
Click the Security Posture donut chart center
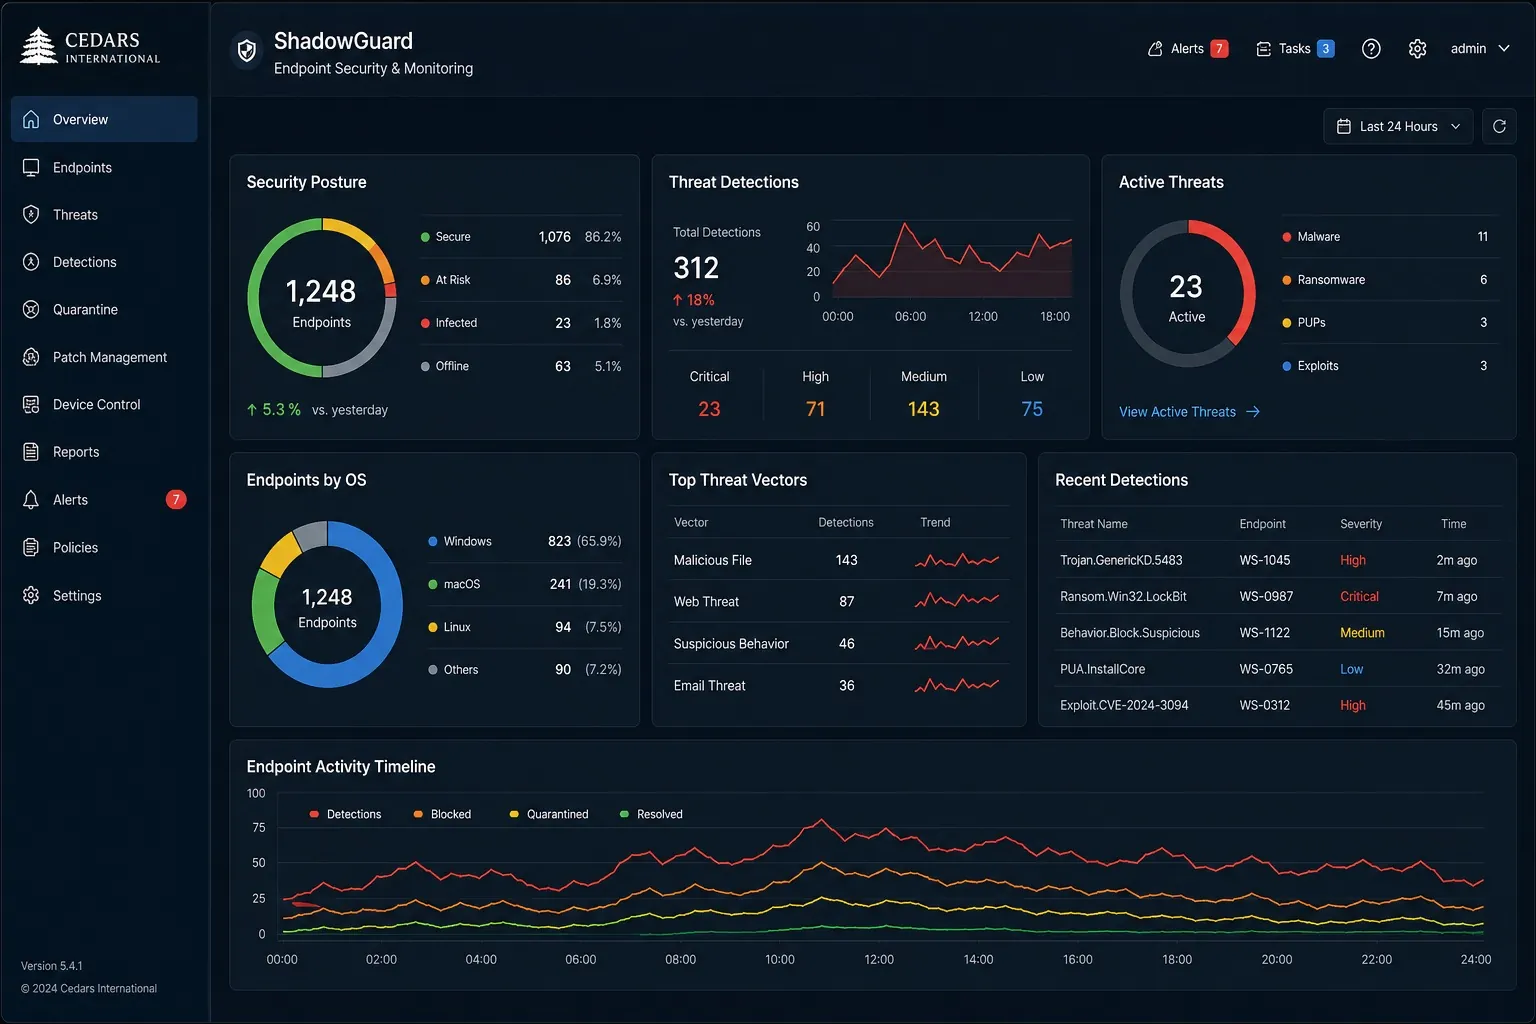322,298
